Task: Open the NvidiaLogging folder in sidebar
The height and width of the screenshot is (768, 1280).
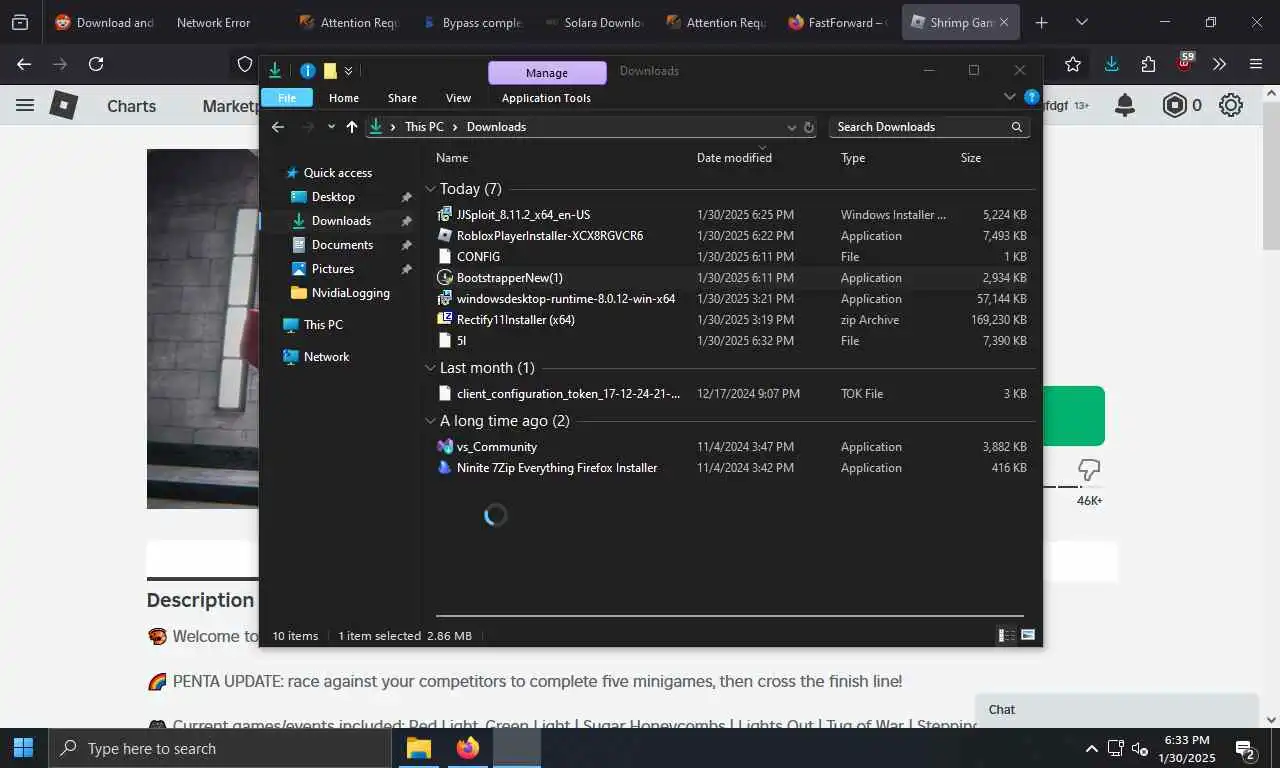Action: click(x=350, y=293)
